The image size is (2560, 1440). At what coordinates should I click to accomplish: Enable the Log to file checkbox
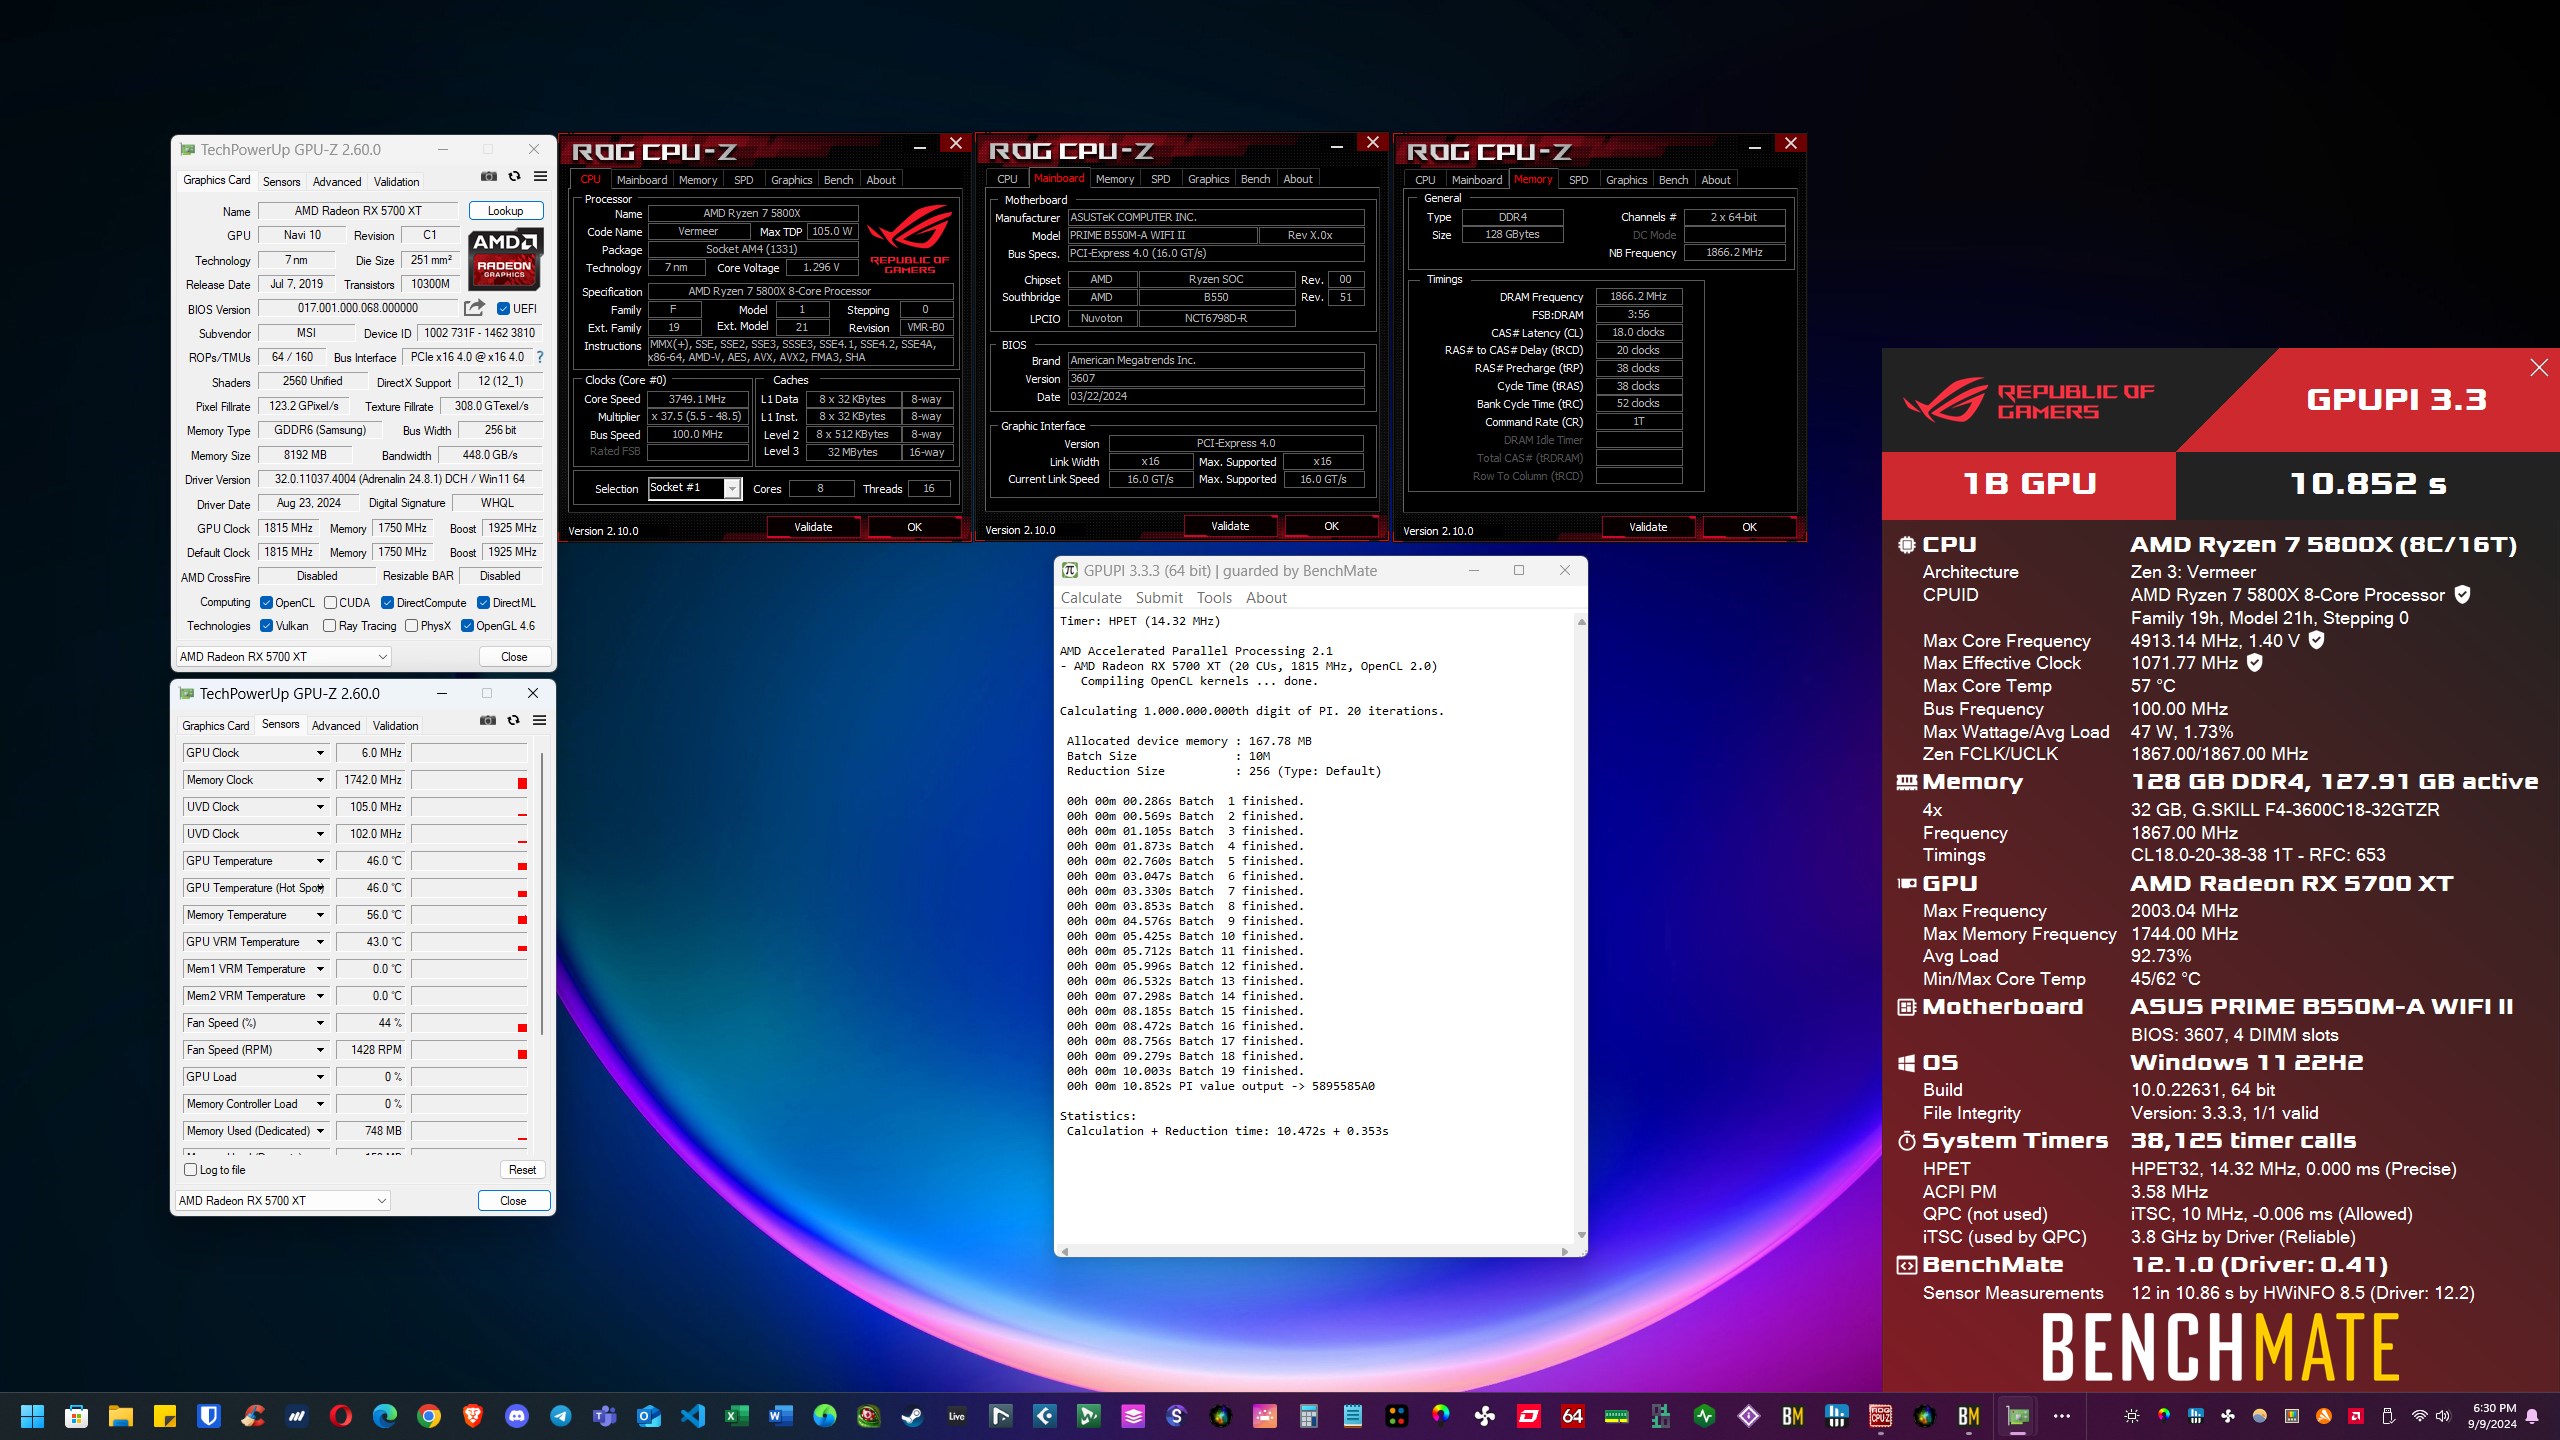pos(190,1170)
